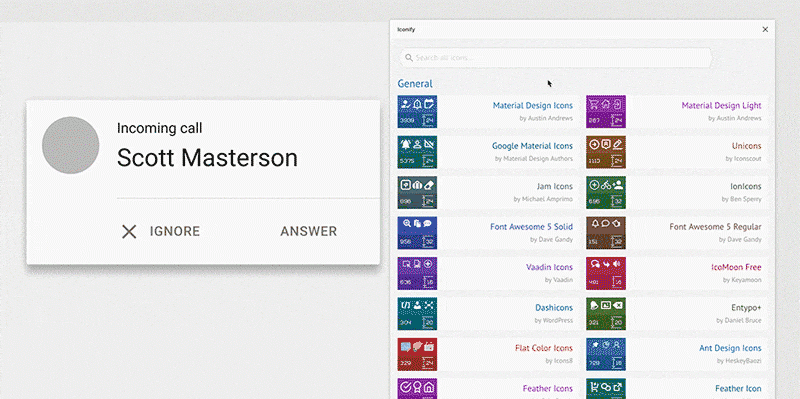The image size is (800, 399).
Task: Open the IonIcons set thumbnail
Action: [606, 192]
